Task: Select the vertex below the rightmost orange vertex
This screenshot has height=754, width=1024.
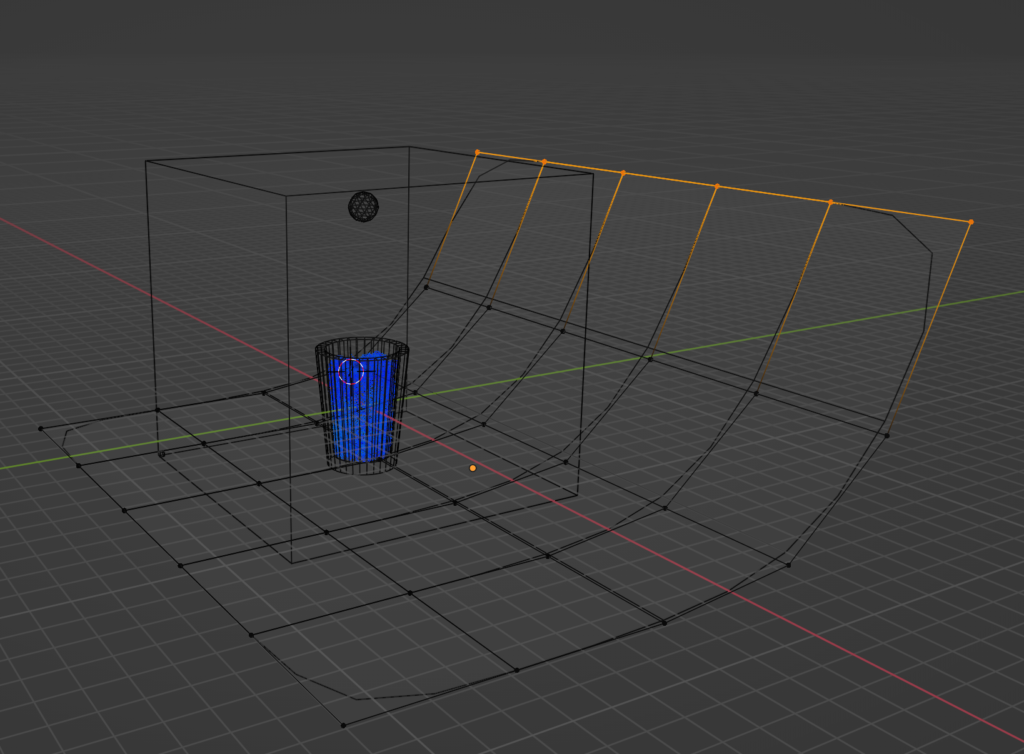Action: [886, 433]
